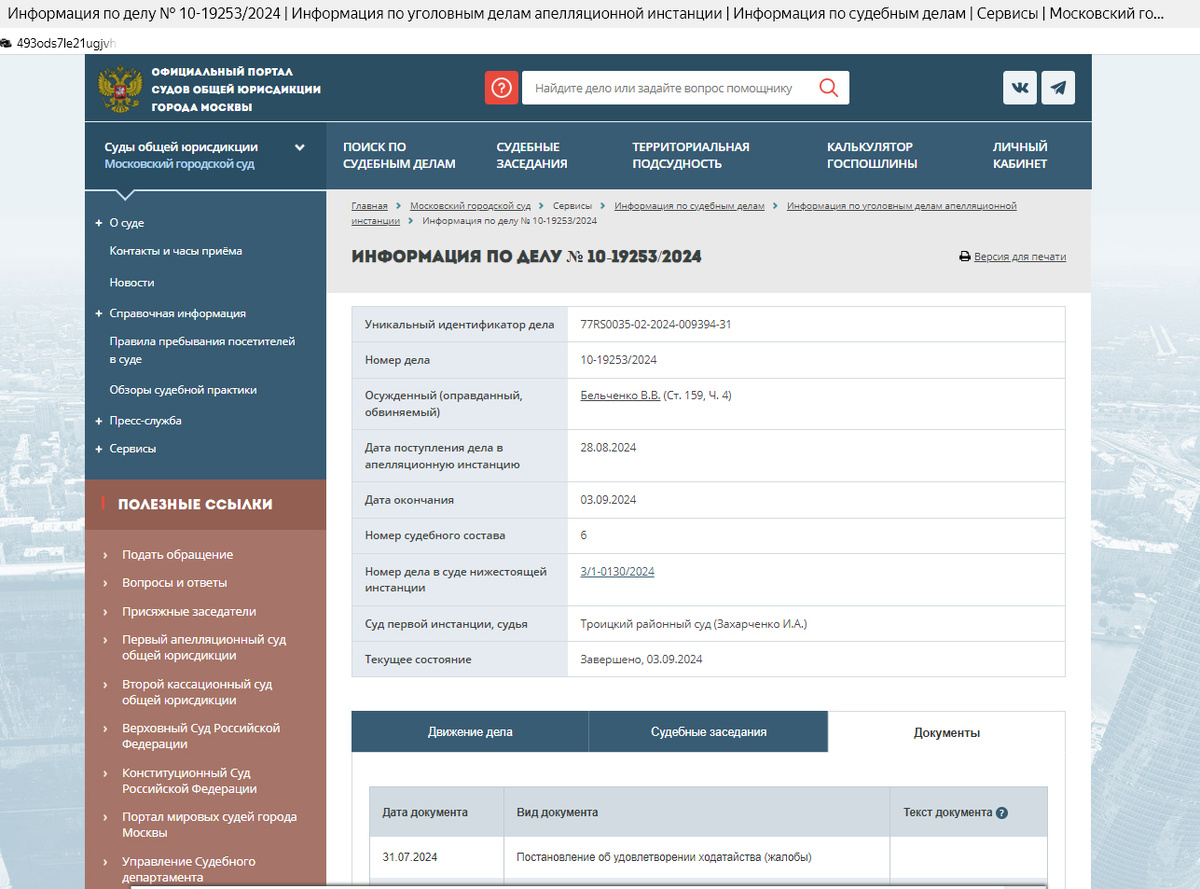Select the Документы tab

(947, 733)
